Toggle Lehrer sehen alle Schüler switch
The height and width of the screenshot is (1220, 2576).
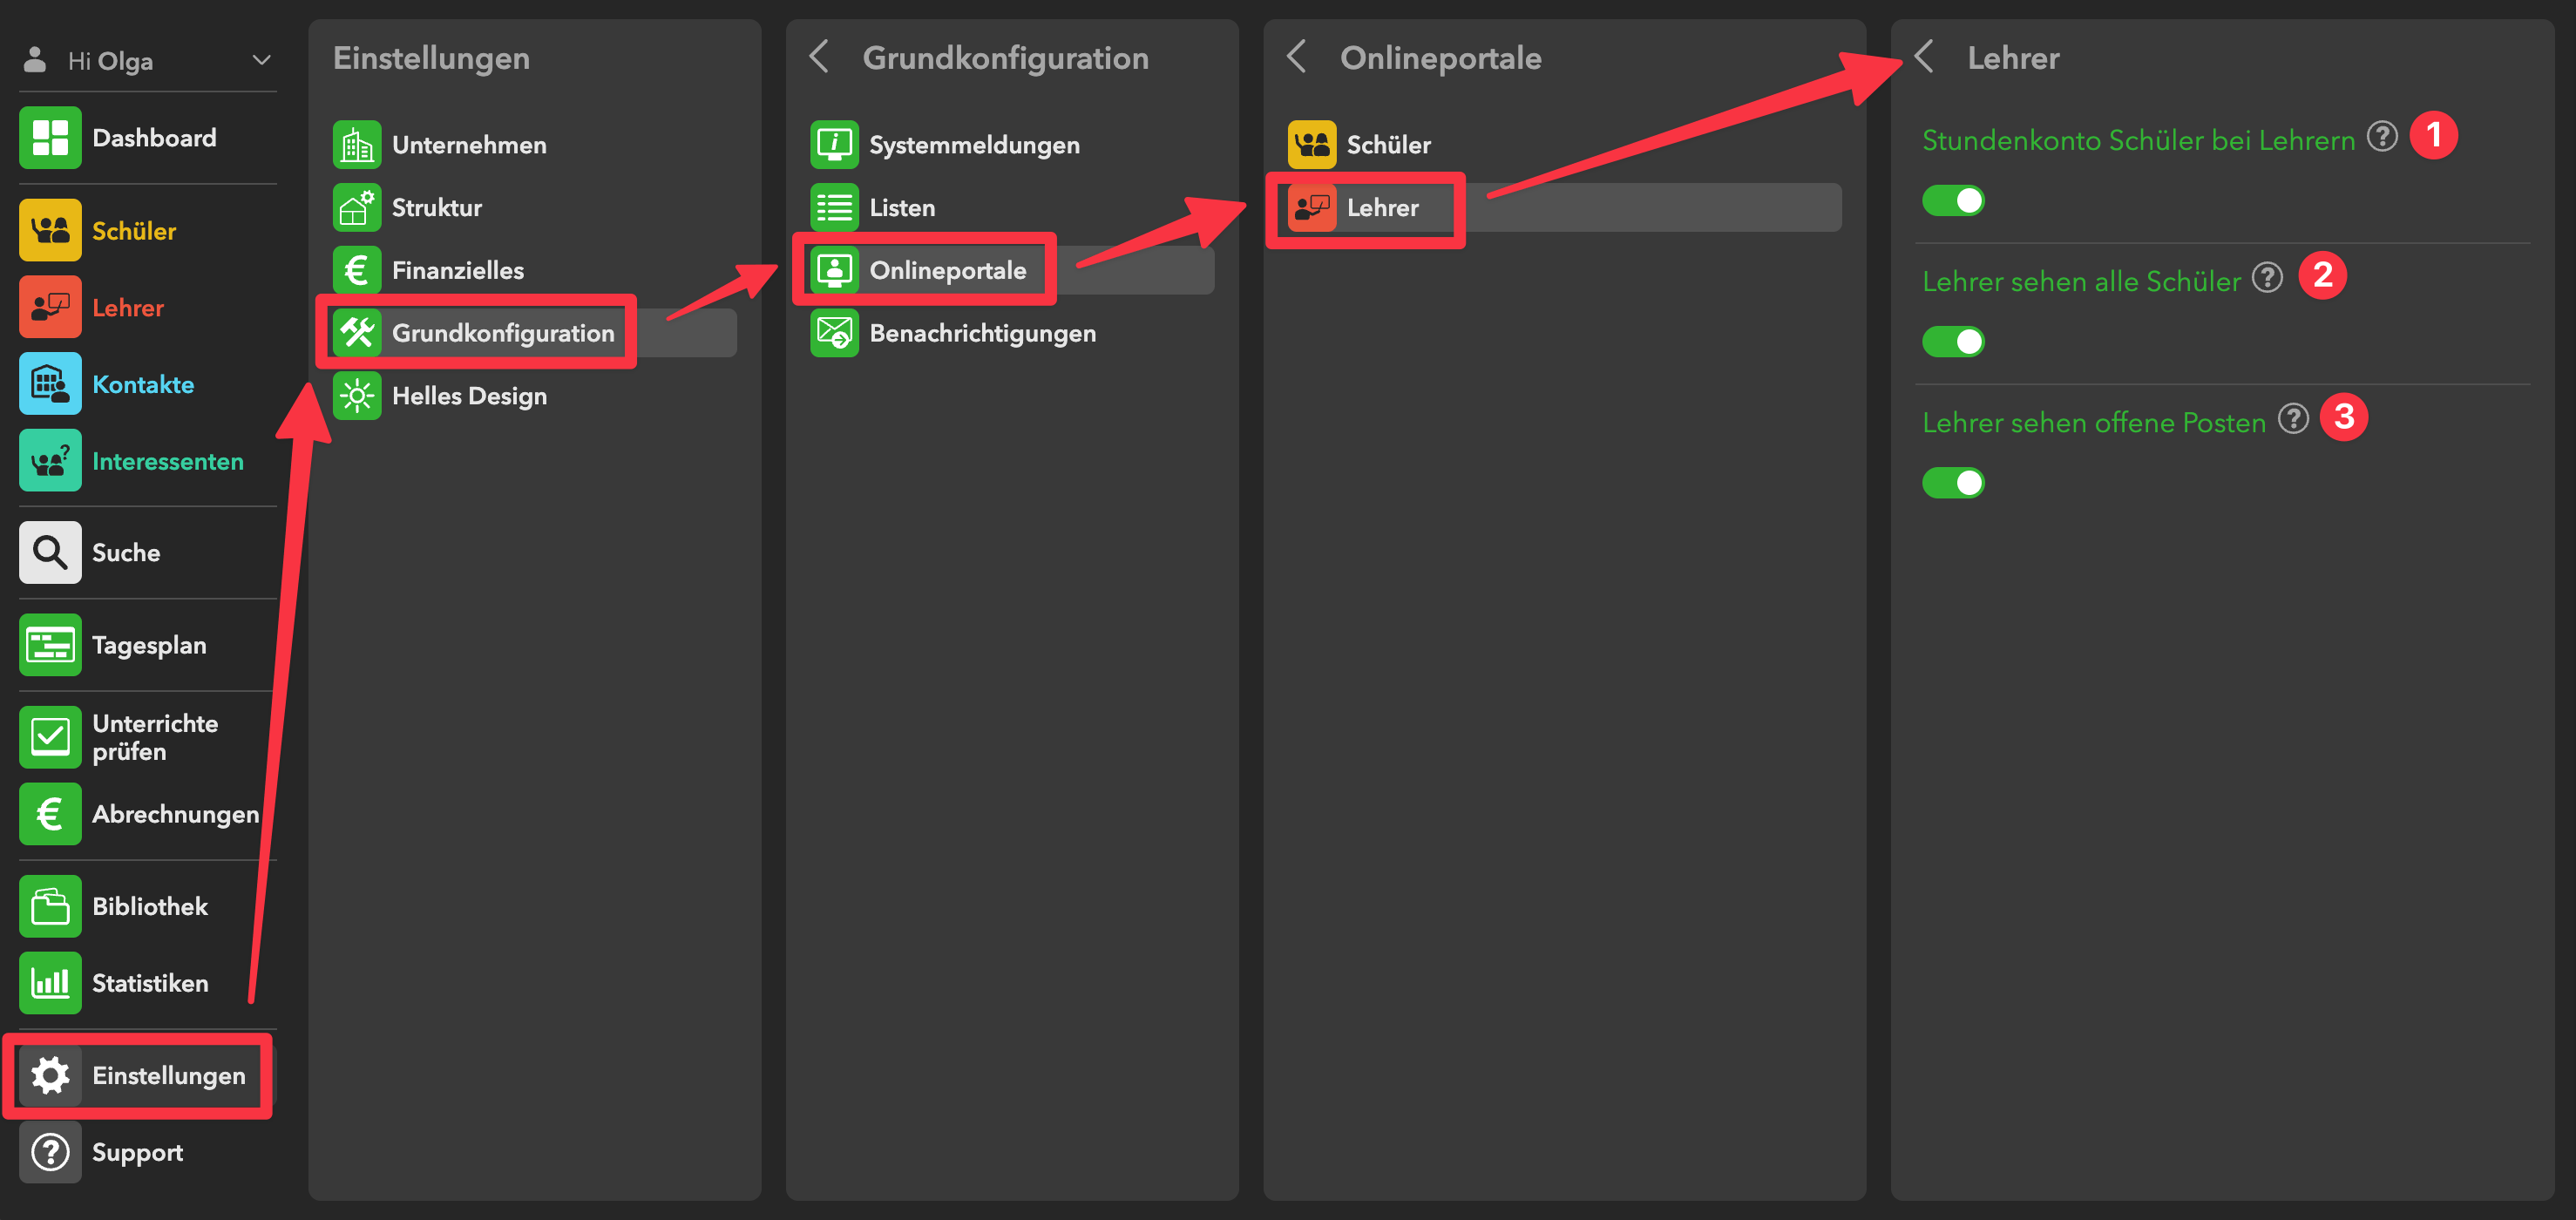(1953, 342)
